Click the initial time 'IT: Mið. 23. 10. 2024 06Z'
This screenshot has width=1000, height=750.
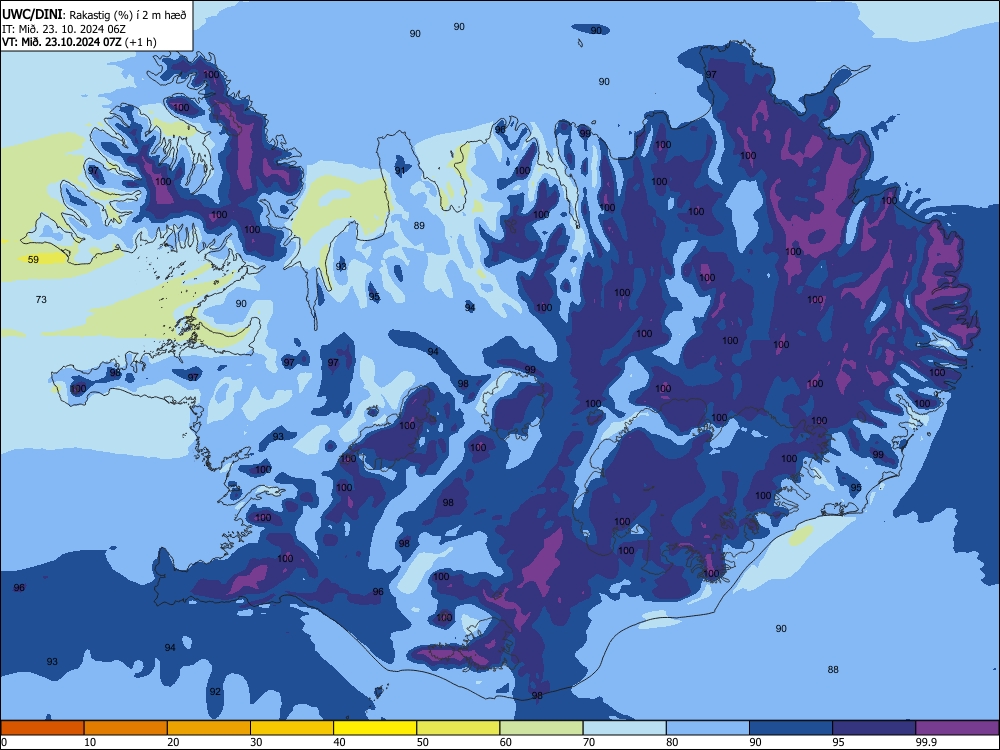pyautogui.click(x=64, y=29)
